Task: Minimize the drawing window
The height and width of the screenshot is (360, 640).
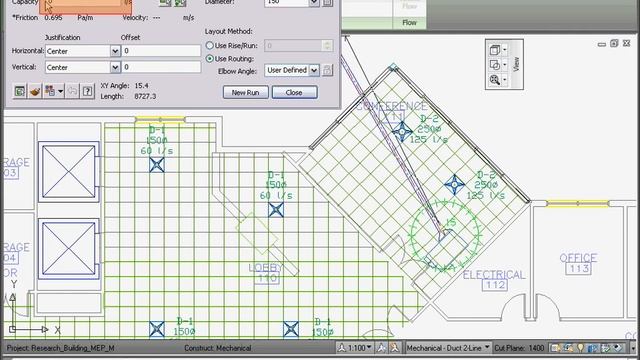Action: pos(601,44)
